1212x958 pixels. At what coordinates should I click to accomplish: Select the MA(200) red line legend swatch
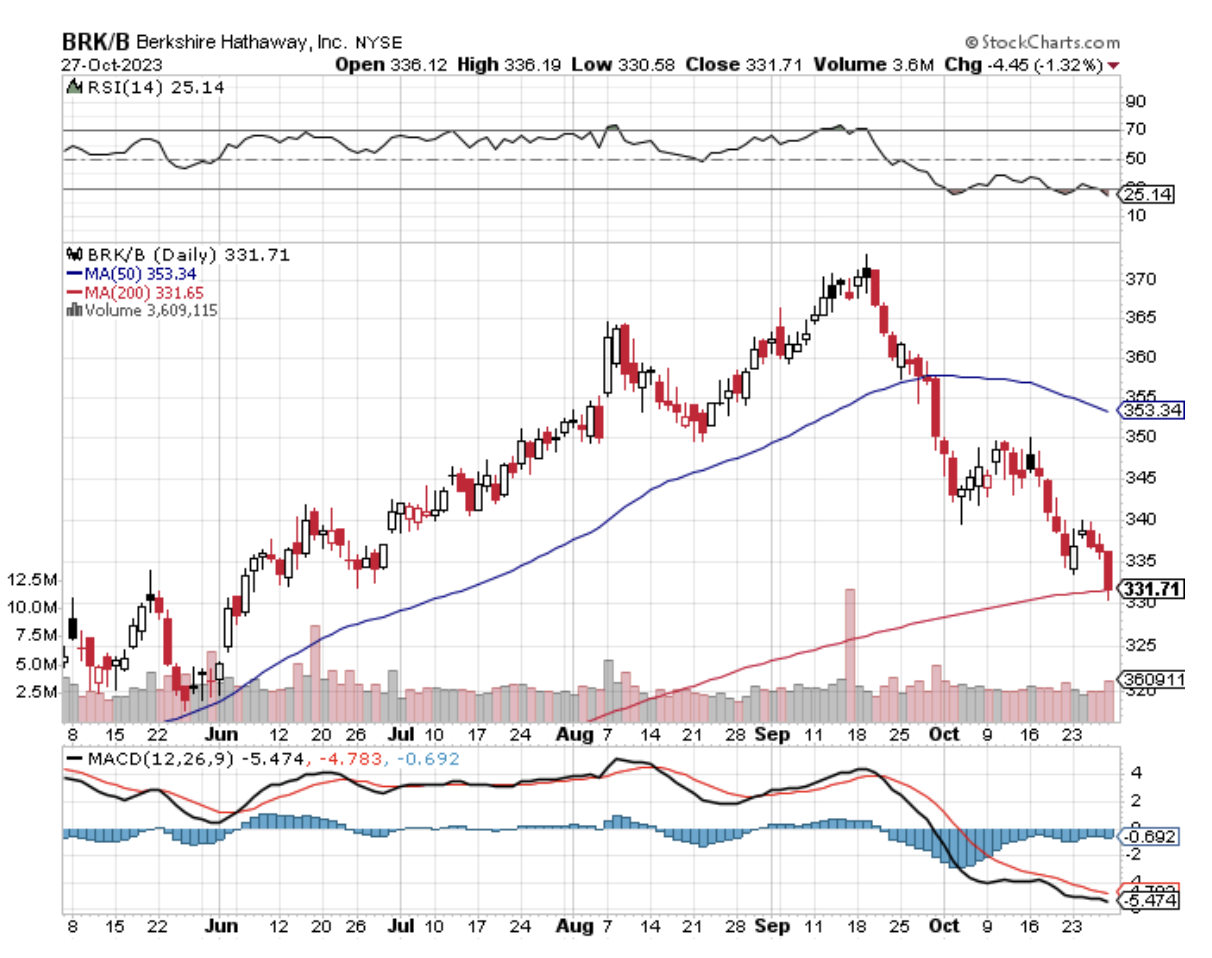click(x=72, y=292)
